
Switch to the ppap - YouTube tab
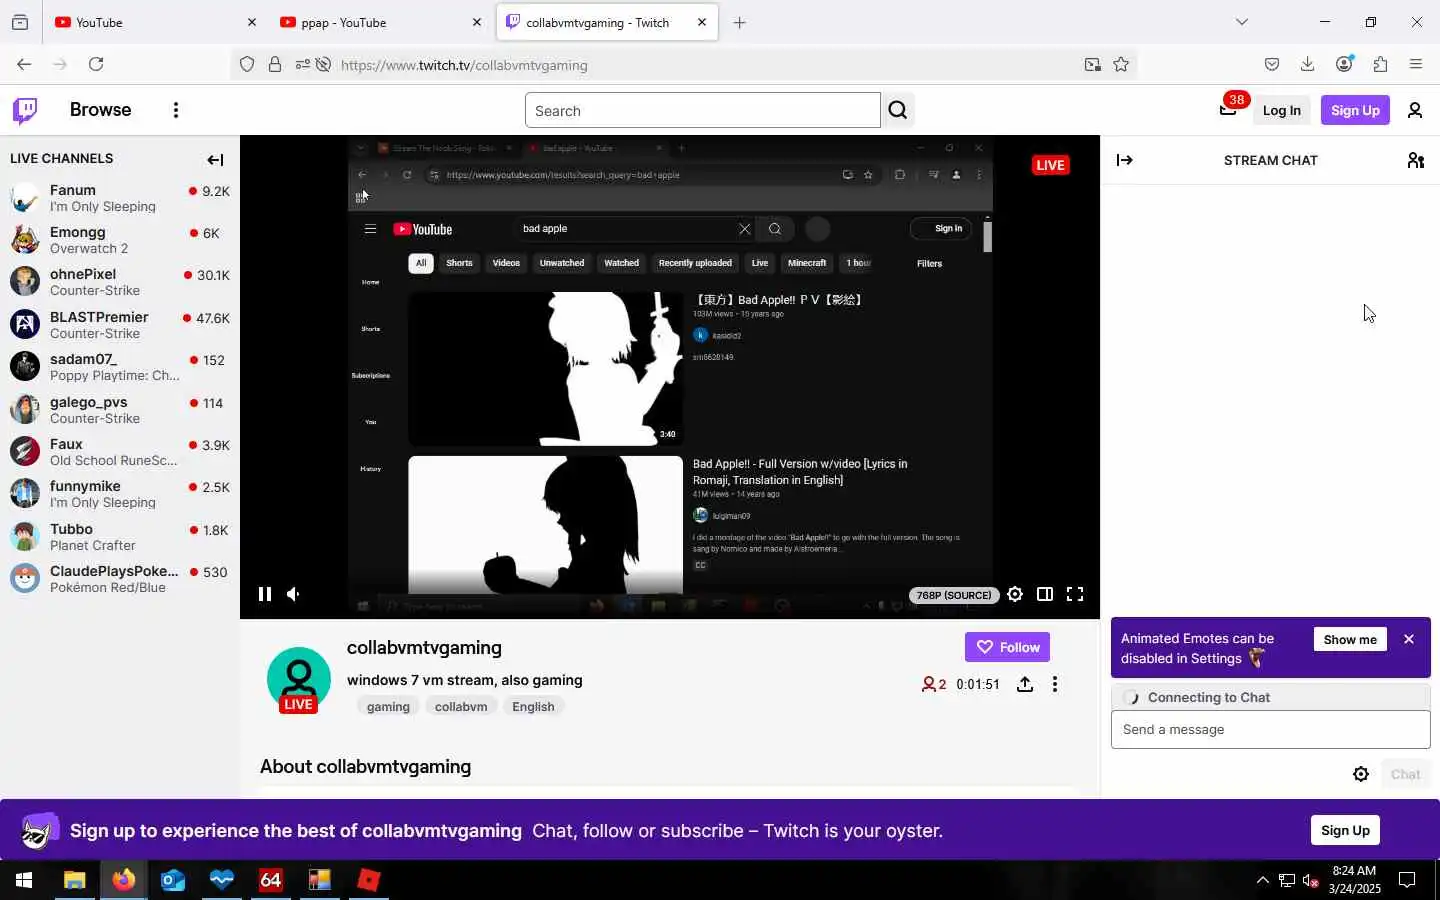point(380,22)
